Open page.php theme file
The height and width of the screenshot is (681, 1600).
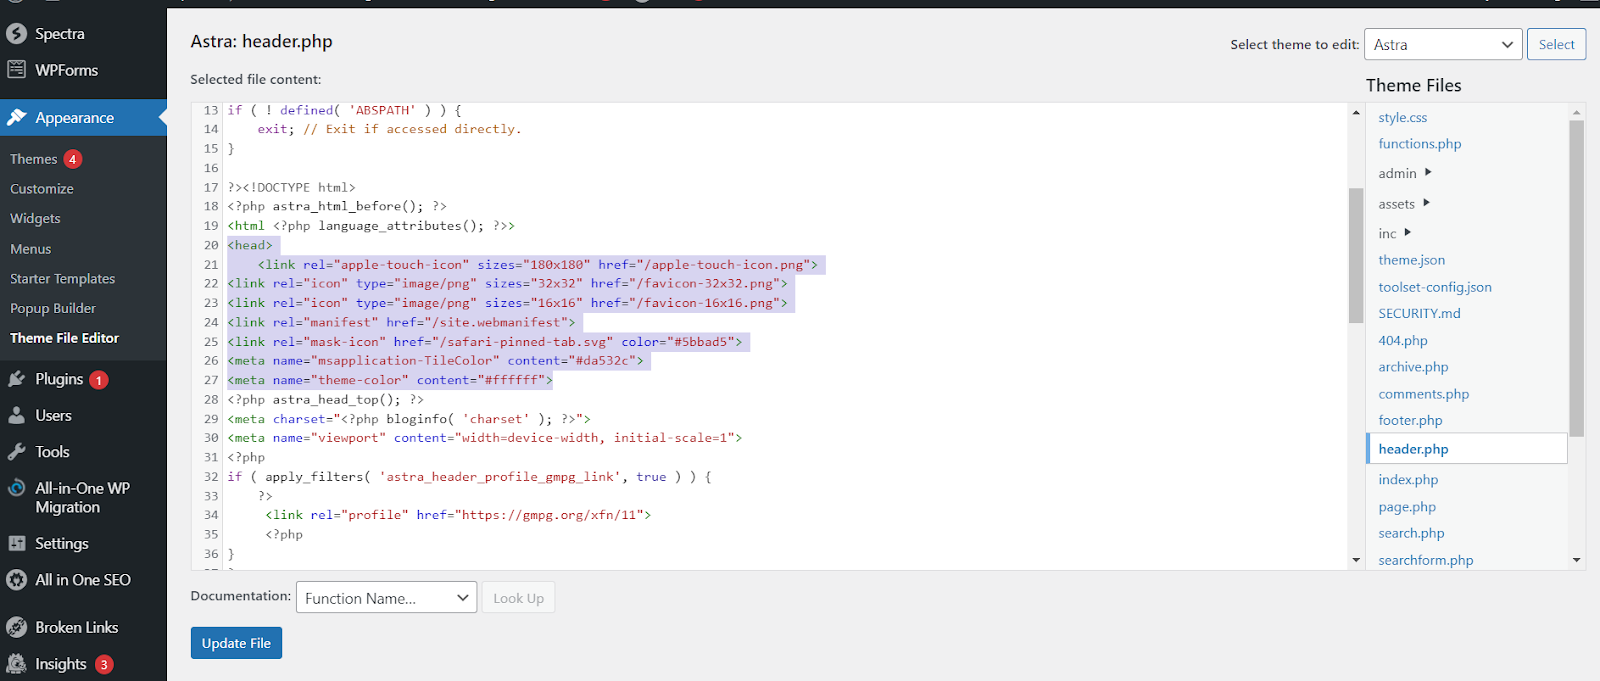tap(1406, 507)
